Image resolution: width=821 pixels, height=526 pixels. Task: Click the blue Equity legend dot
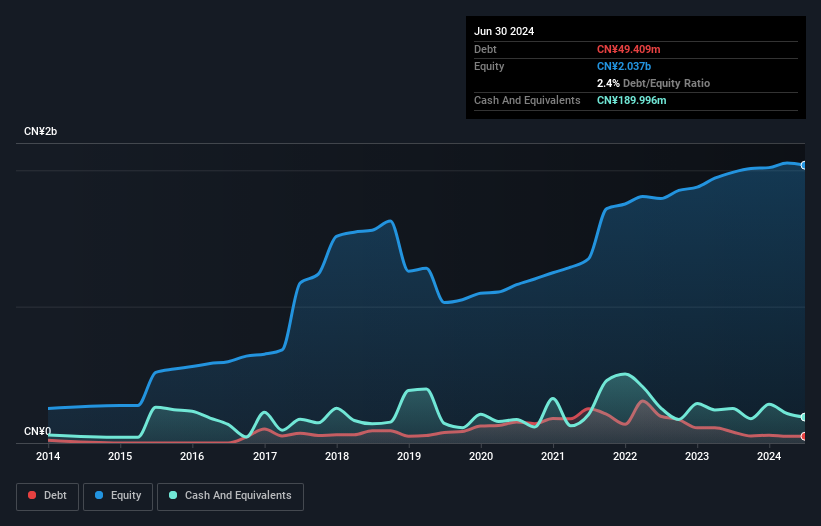[99, 496]
